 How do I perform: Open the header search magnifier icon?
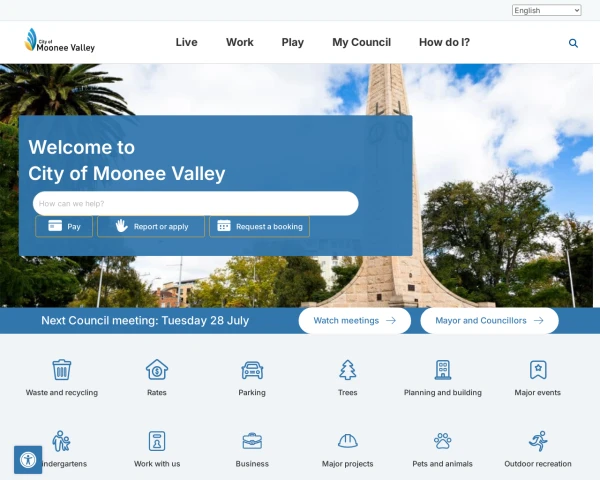[573, 43]
